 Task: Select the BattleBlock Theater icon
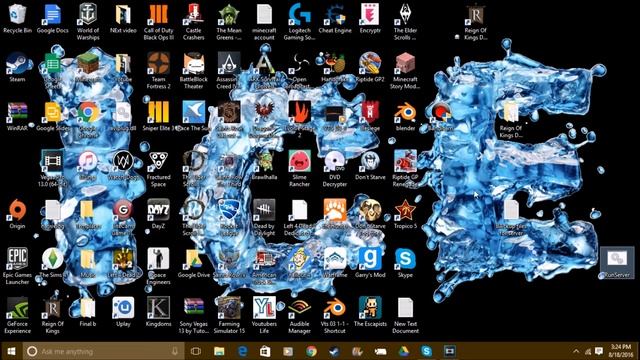tap(193, 71)
